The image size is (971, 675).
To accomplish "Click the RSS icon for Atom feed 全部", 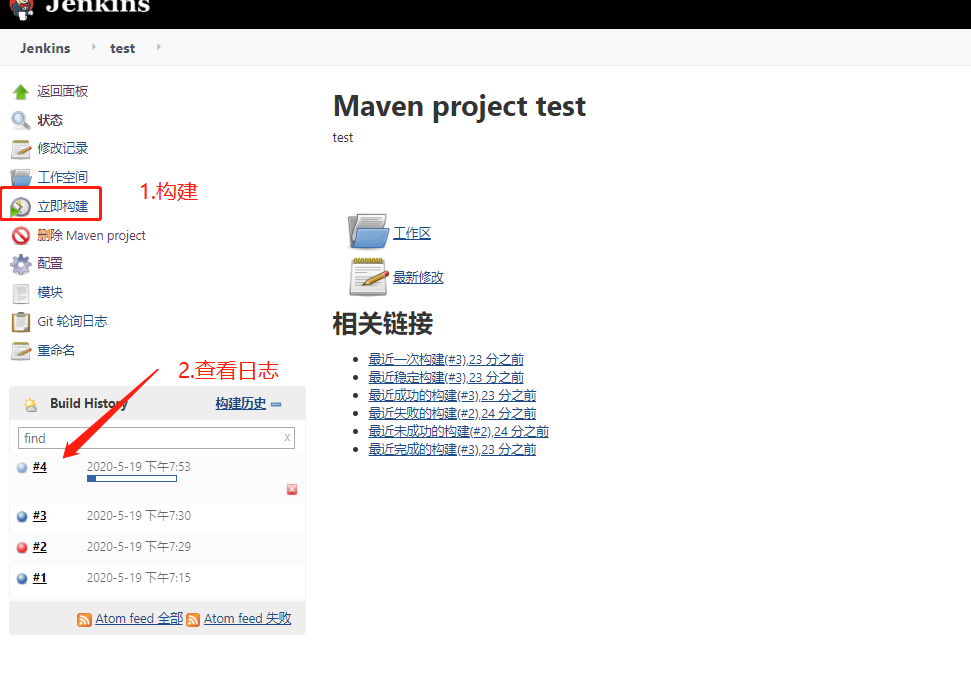I will (x=84, y=619).
